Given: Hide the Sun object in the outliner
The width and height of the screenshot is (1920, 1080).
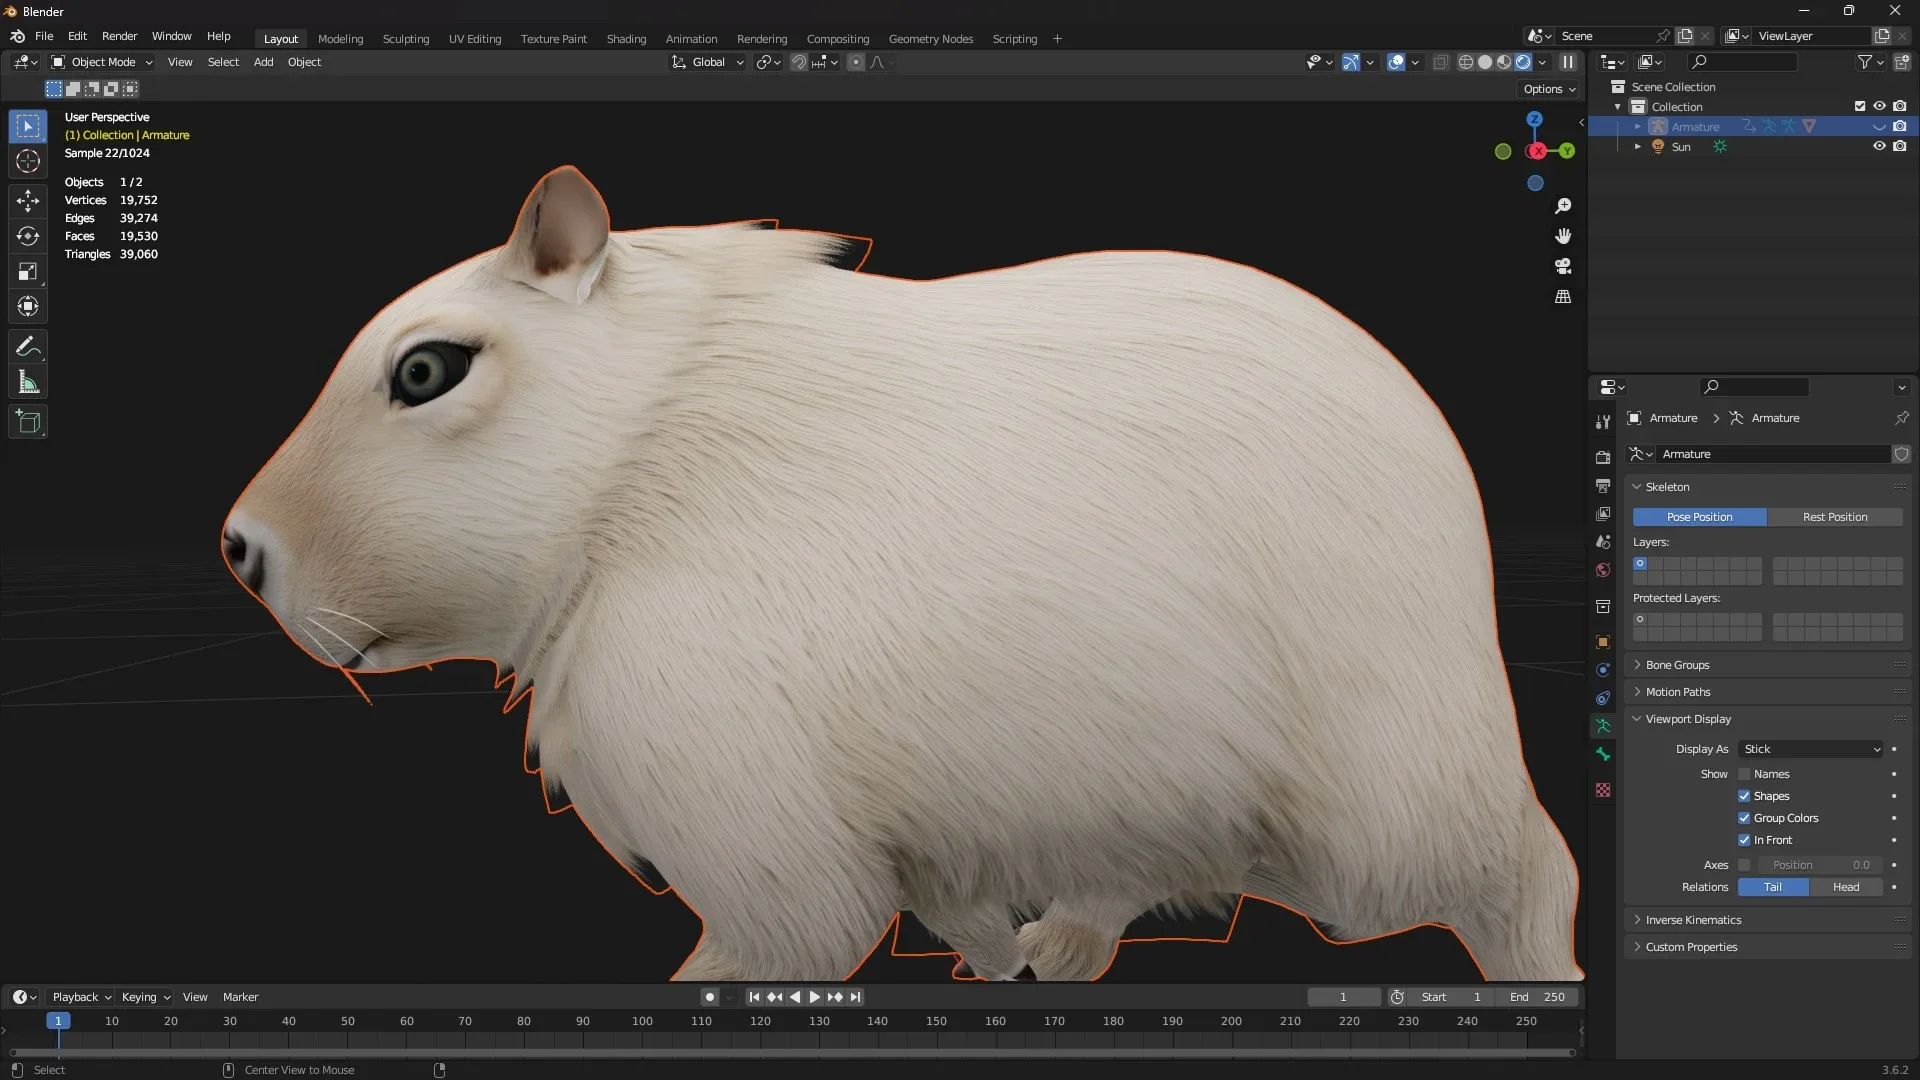Looking at the screenshot, I should (1880, 146).
